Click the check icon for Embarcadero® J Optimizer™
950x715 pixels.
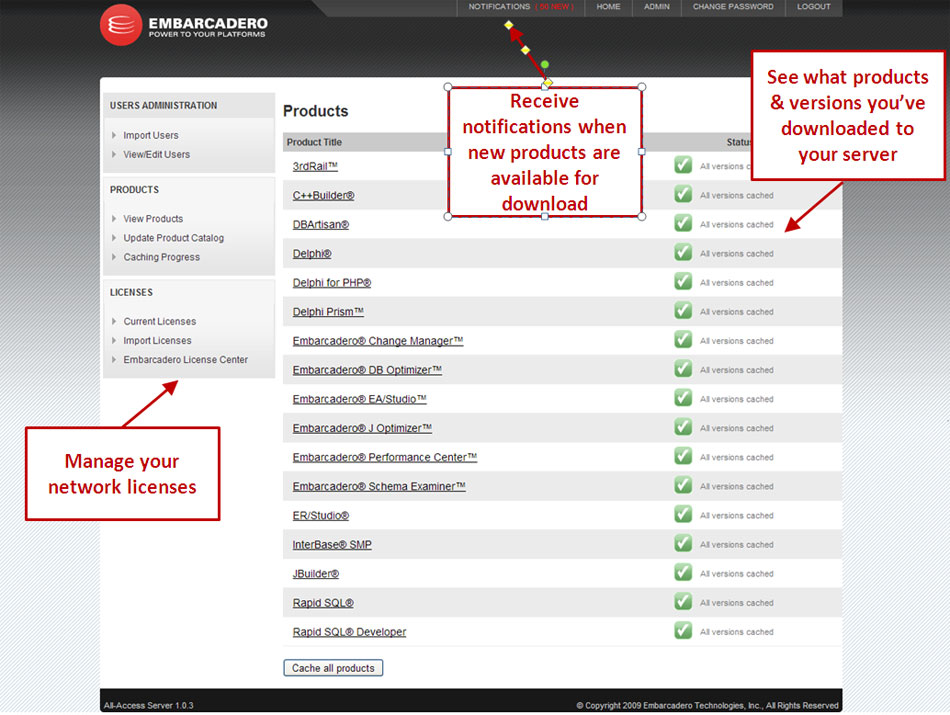(x=683, y=427)
